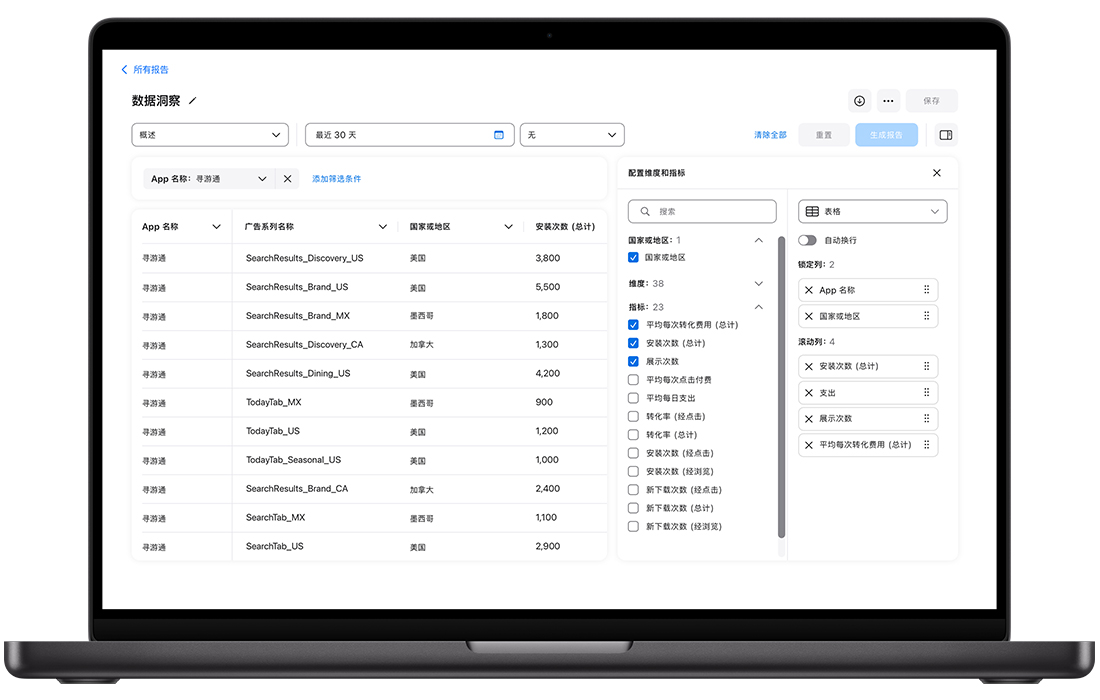The height and width of the screenshot is (700, 1100).
Task: Enable the 平均每日支出 checkbox
Action: point(634,398)
